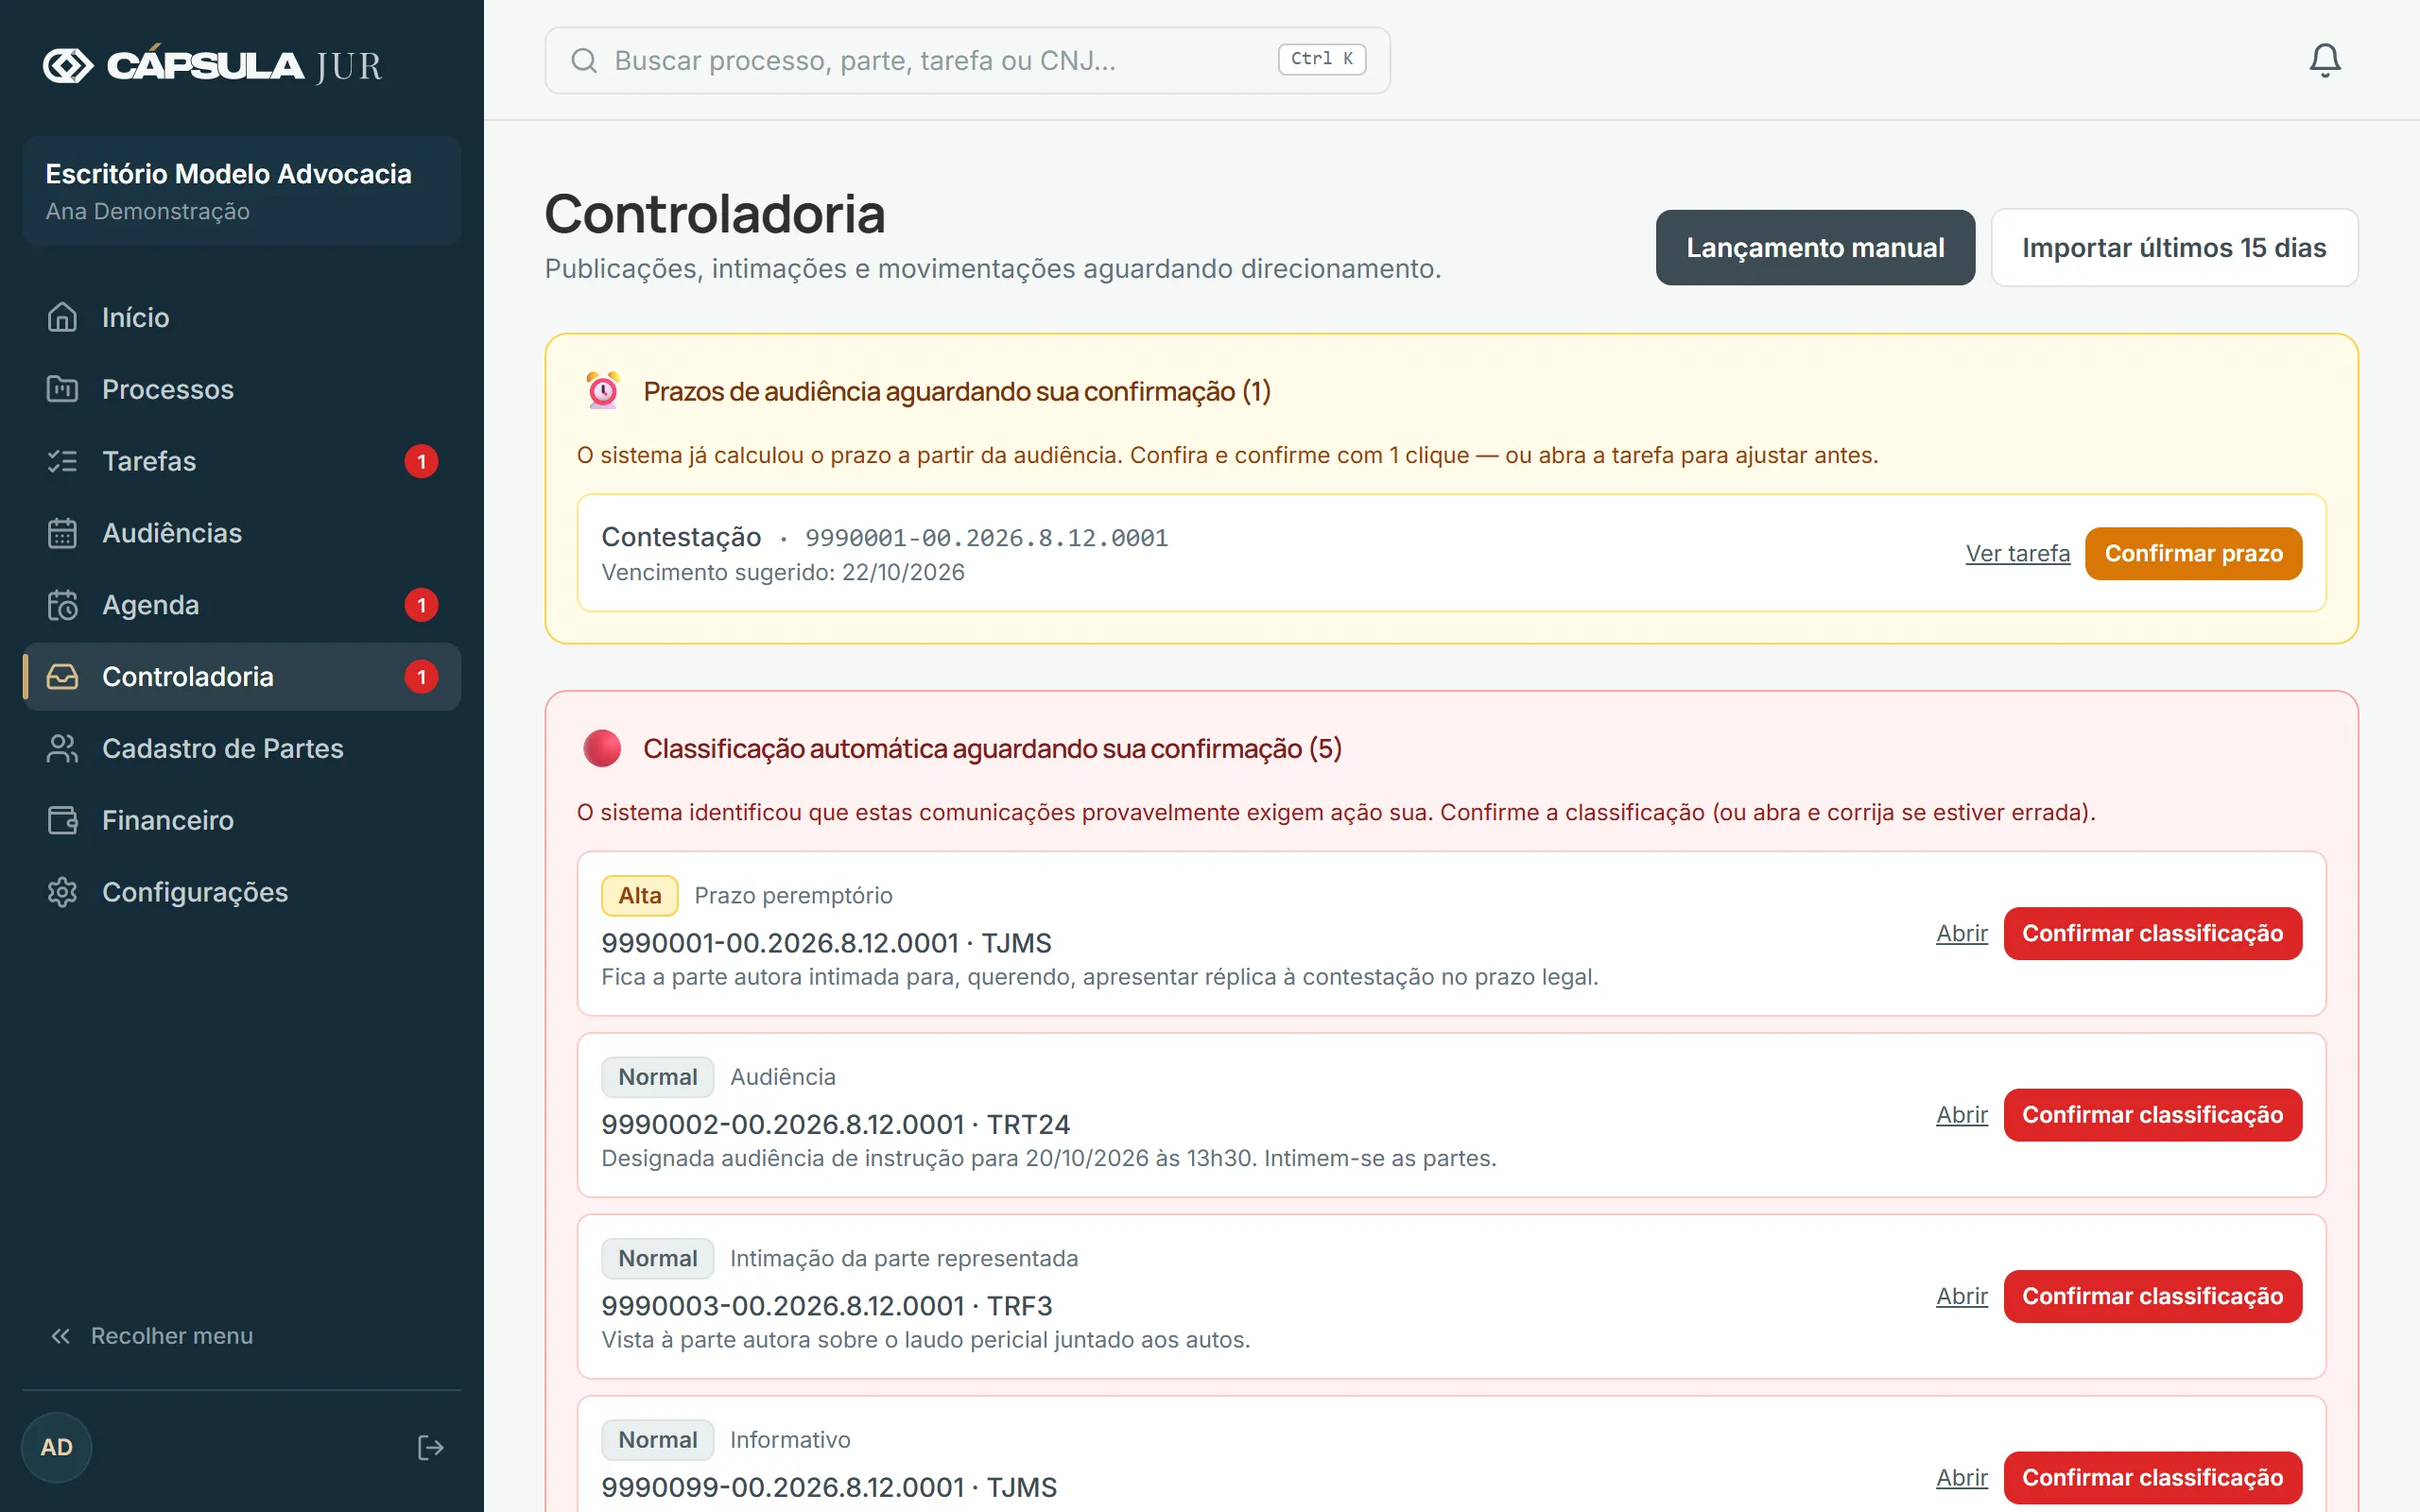
Task: Click the Alta priority tag
Action: [x=639, y=895]
